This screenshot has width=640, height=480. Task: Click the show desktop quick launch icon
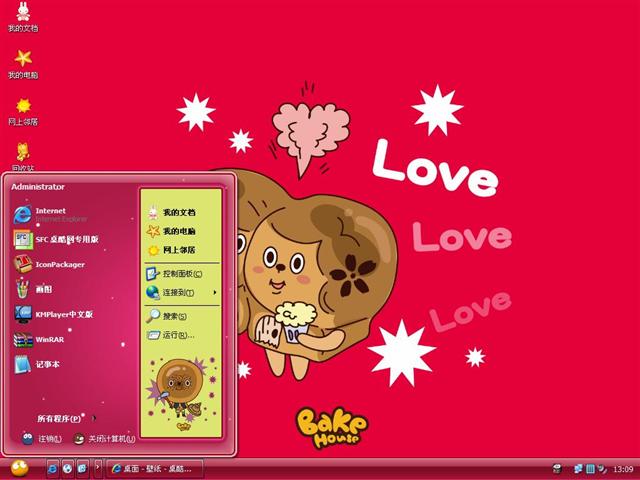click(82, 469)
